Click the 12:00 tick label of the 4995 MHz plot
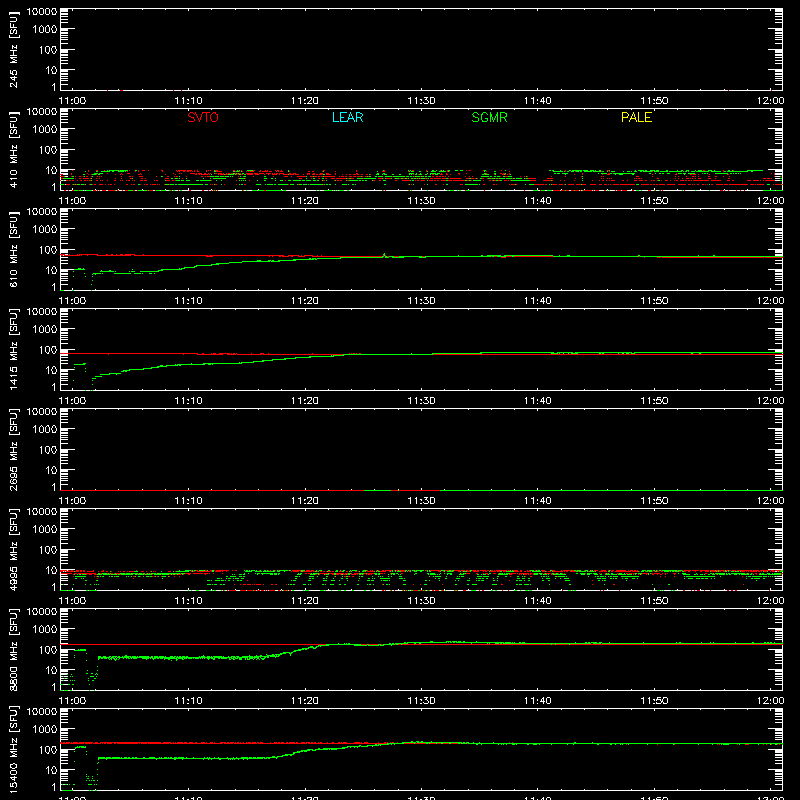 770,601
